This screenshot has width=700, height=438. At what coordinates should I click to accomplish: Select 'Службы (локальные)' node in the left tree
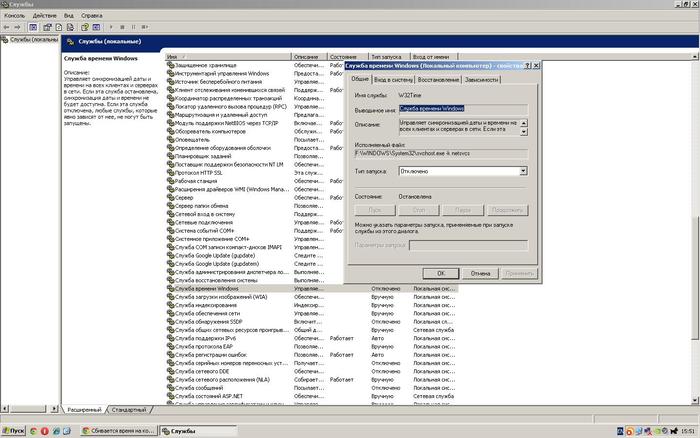point(33,40)
